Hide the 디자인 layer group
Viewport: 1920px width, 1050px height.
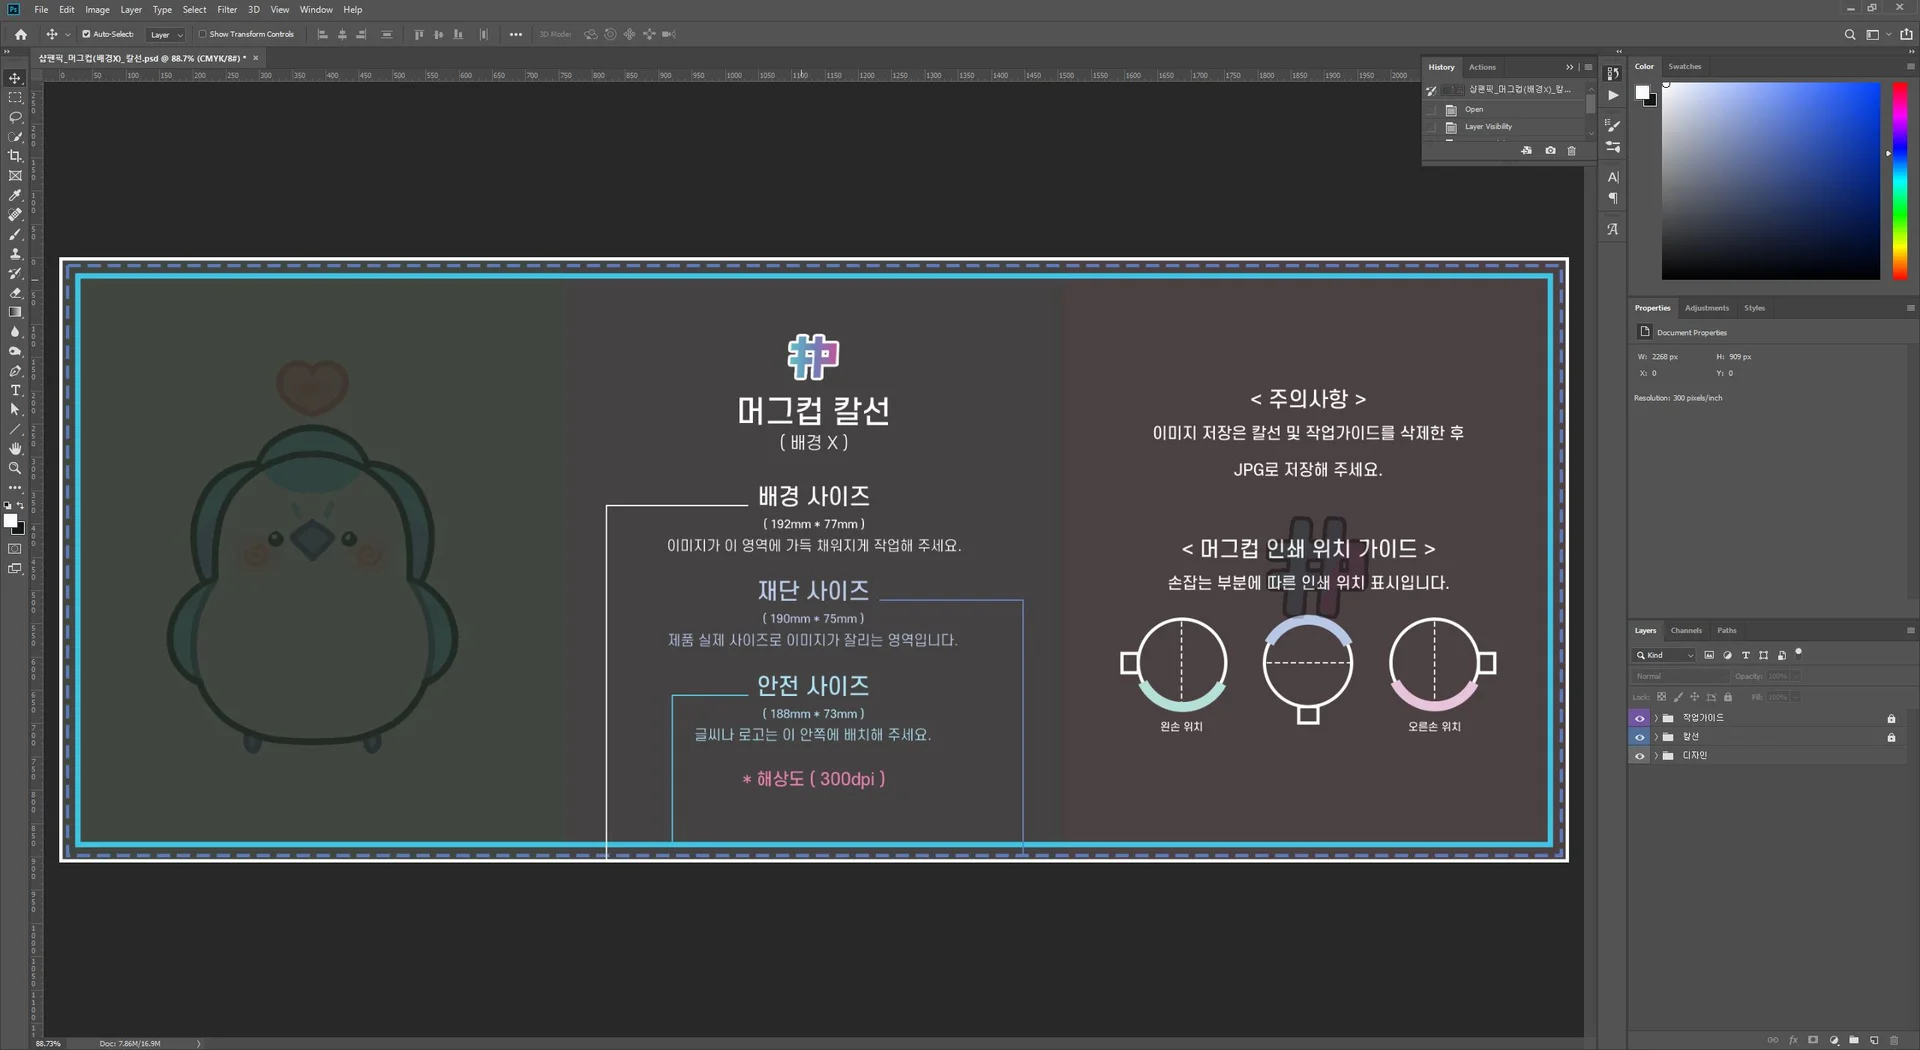1639,756
